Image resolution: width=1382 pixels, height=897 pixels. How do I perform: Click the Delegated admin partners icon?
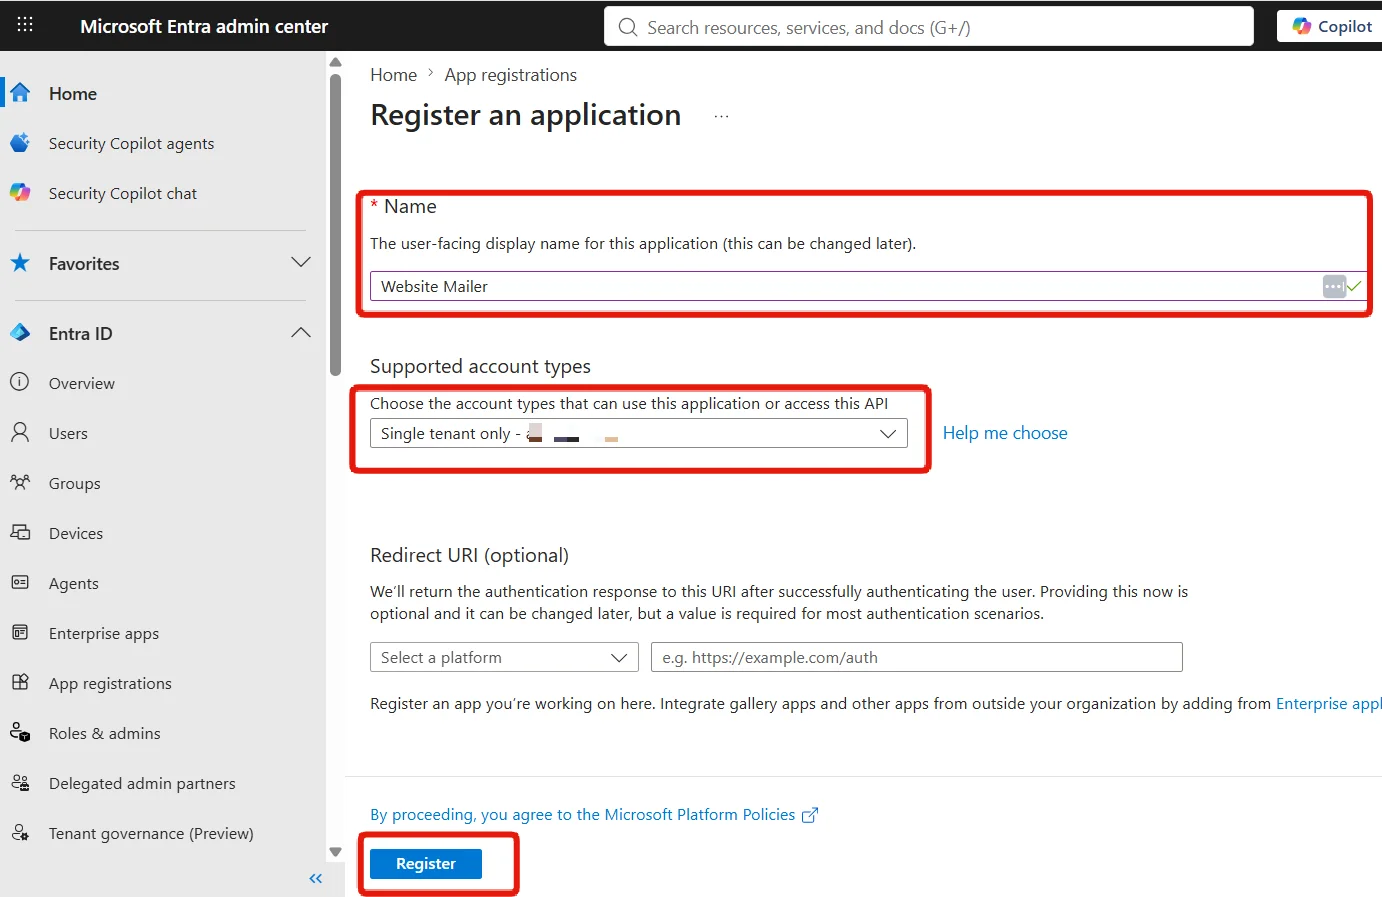[20, 782]
